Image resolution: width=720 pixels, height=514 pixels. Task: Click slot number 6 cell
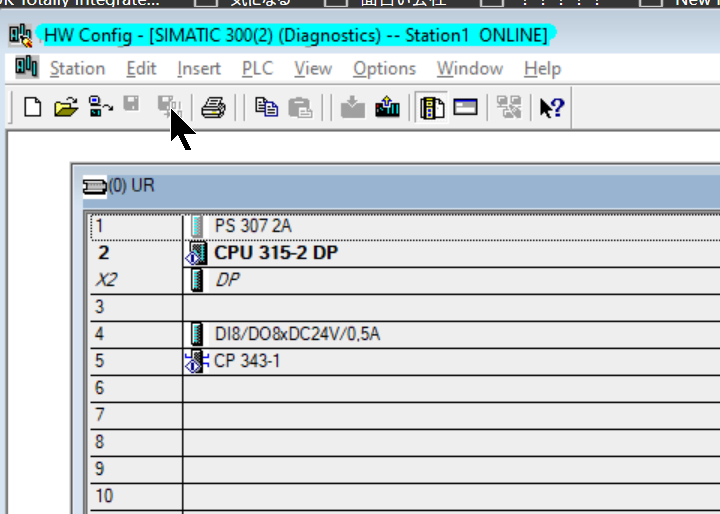click(x=136, y=388)
